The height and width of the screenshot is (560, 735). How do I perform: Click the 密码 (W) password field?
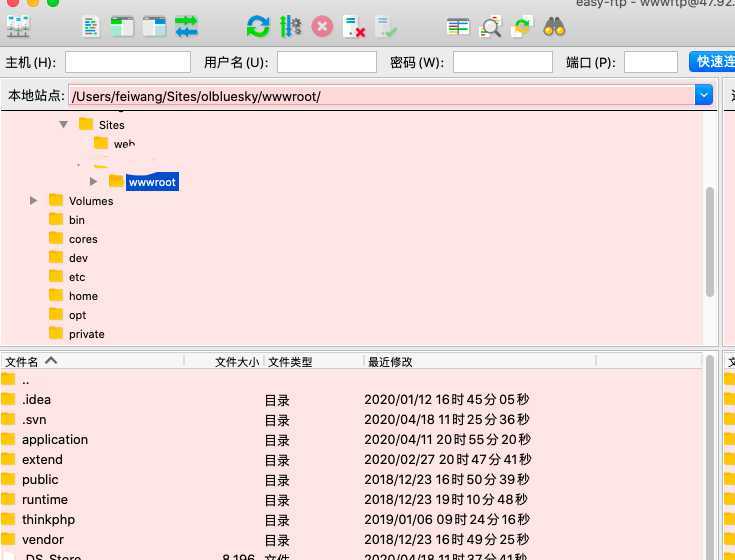[x=502, y=62]
